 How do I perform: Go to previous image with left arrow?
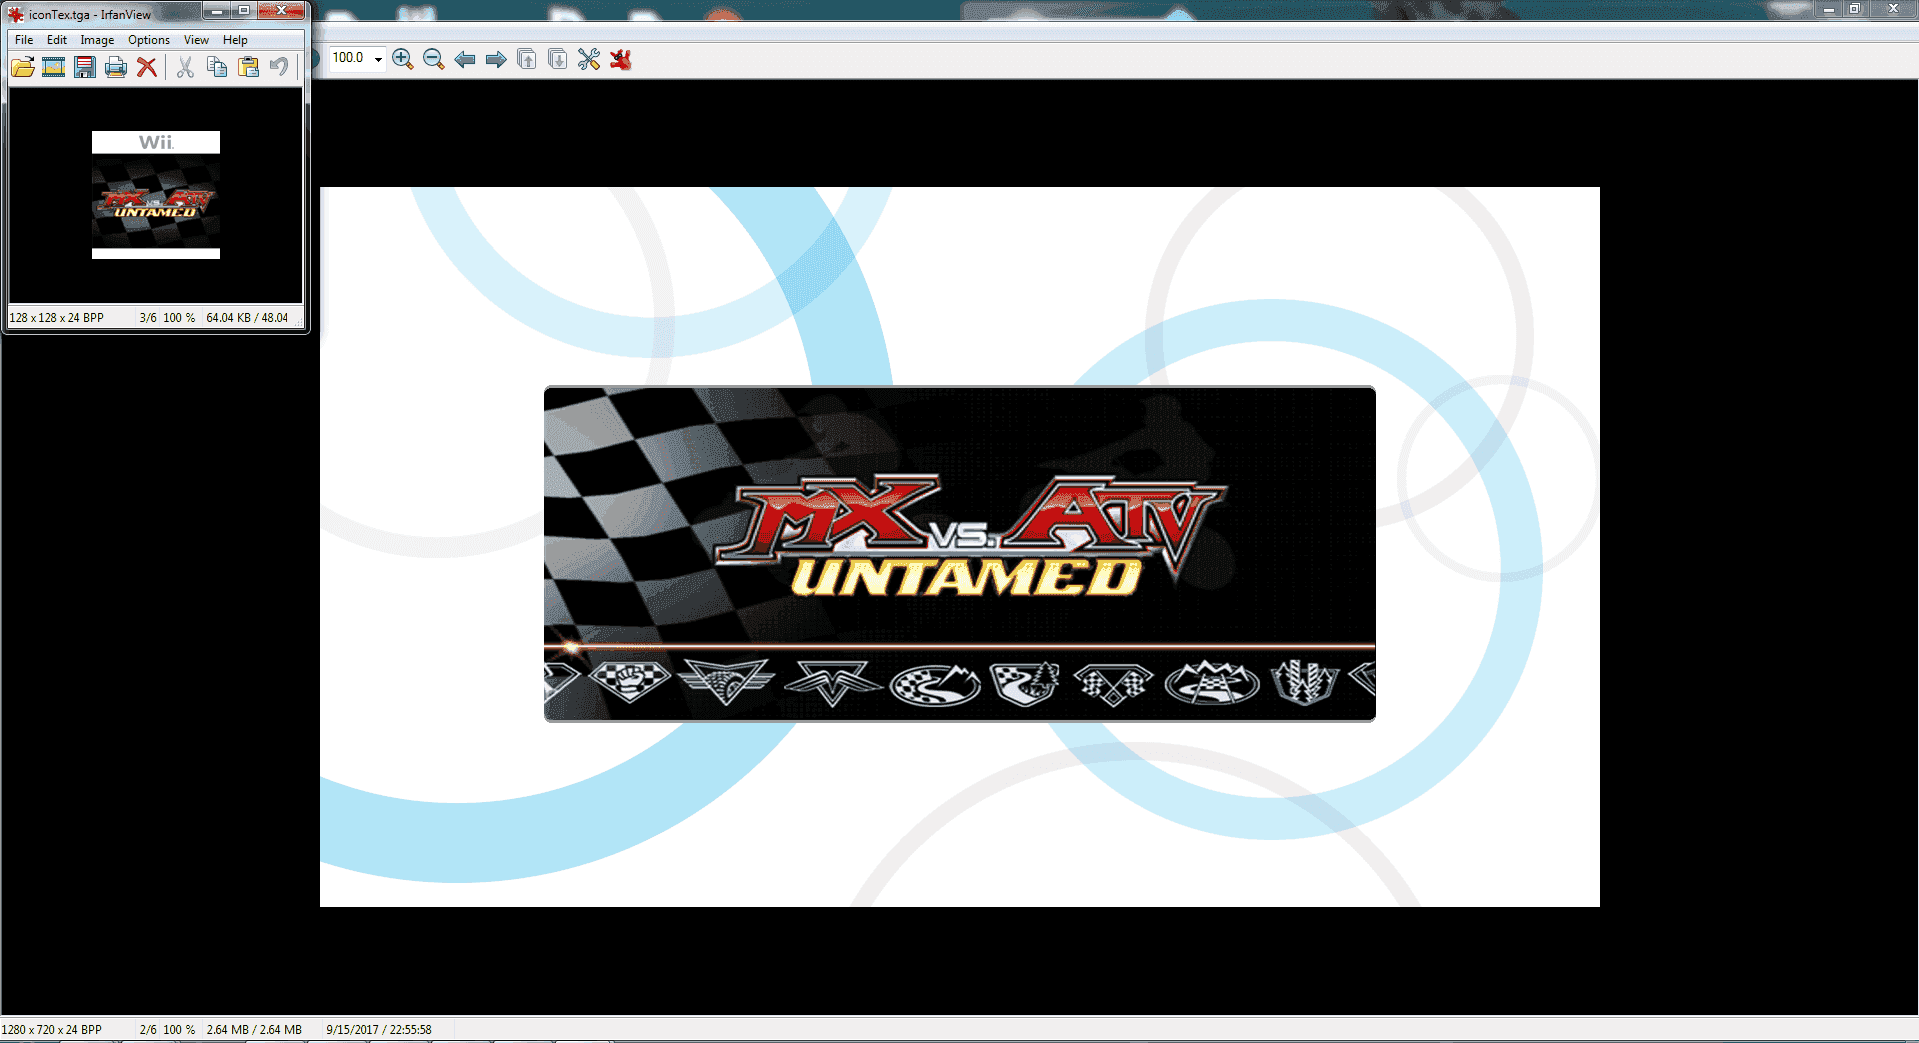(465, 59)
